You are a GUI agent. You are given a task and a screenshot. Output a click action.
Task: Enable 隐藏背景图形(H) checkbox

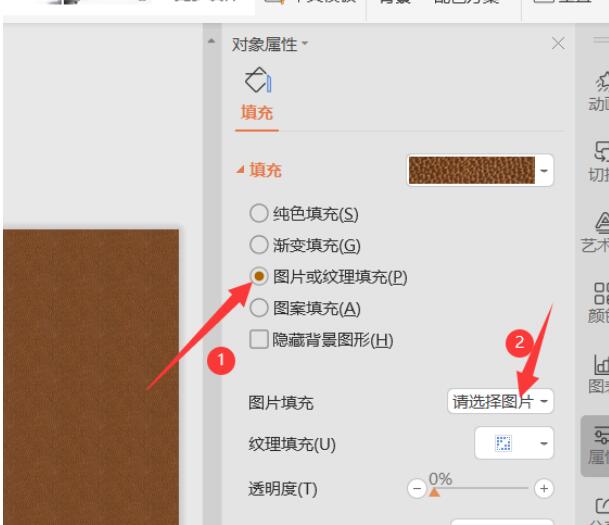tap(259, 340)
